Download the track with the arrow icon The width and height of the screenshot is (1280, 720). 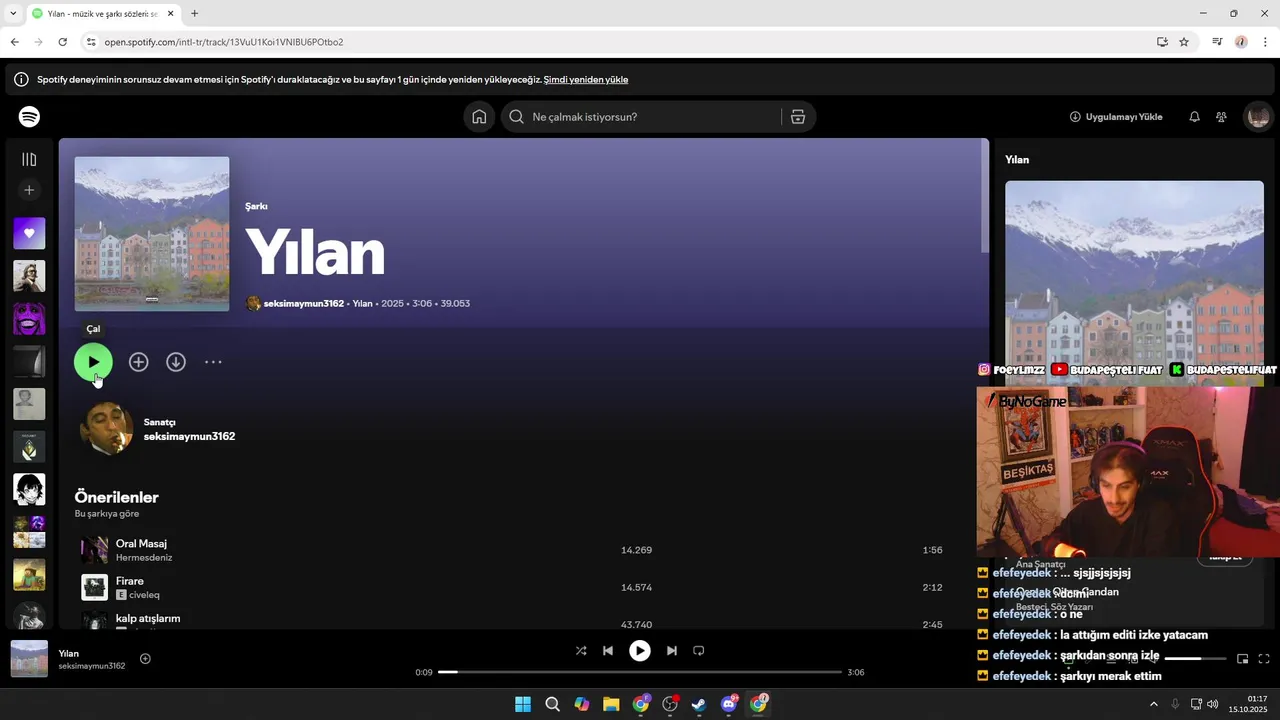[176, 362]
